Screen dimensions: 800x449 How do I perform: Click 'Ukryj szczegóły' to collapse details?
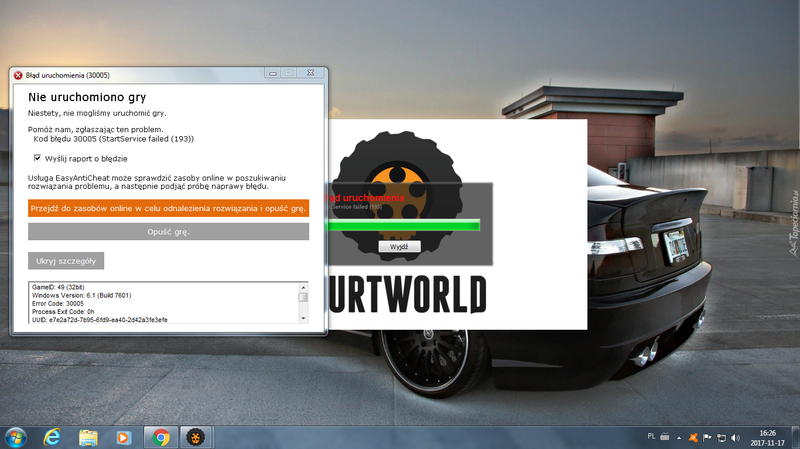click(x=66, y=261)
